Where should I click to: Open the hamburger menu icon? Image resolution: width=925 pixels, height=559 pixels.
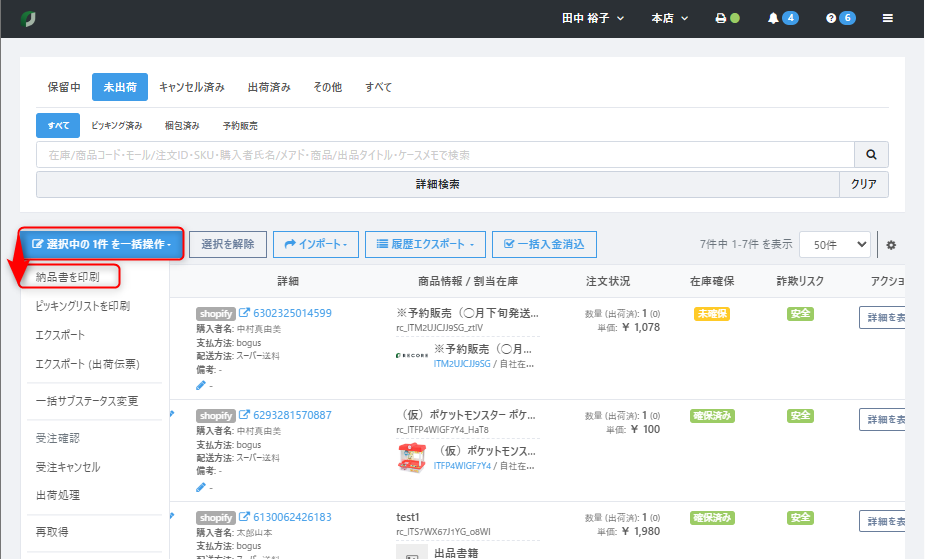[888, 18]
